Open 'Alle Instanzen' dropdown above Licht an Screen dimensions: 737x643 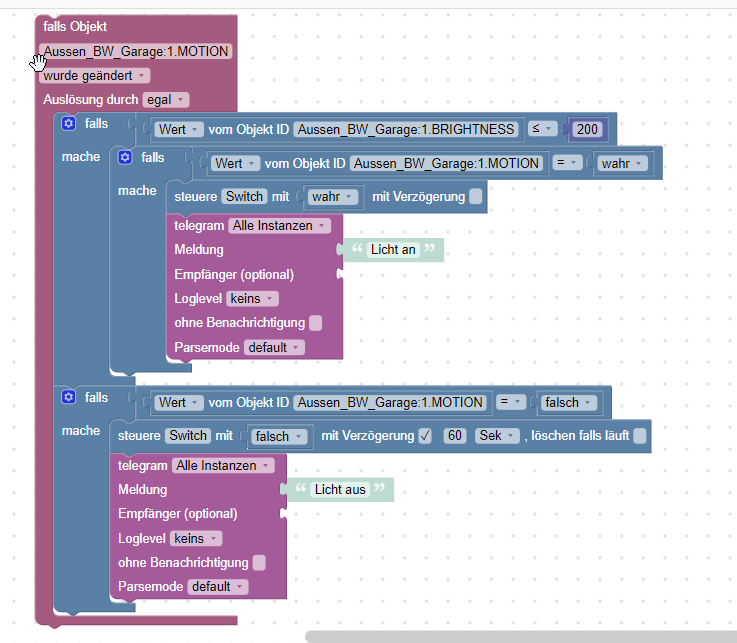(280, 226)
